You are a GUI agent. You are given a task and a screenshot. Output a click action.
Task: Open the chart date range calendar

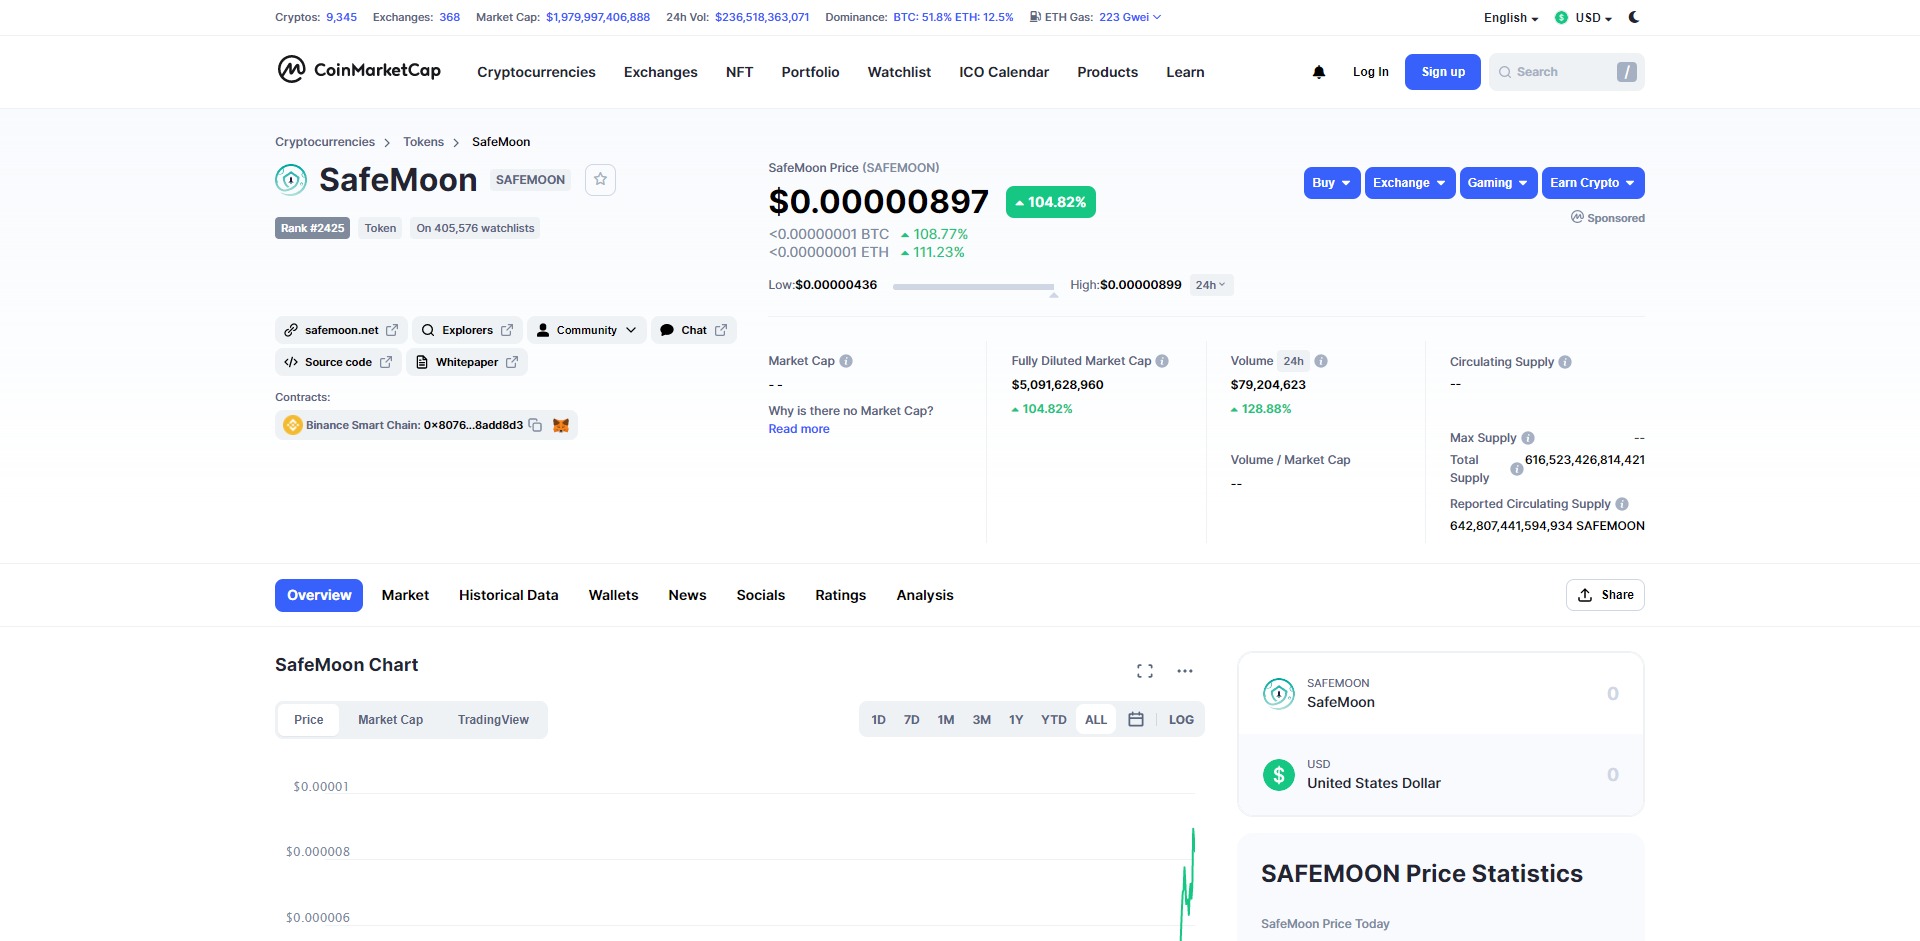click(1136, 719)
